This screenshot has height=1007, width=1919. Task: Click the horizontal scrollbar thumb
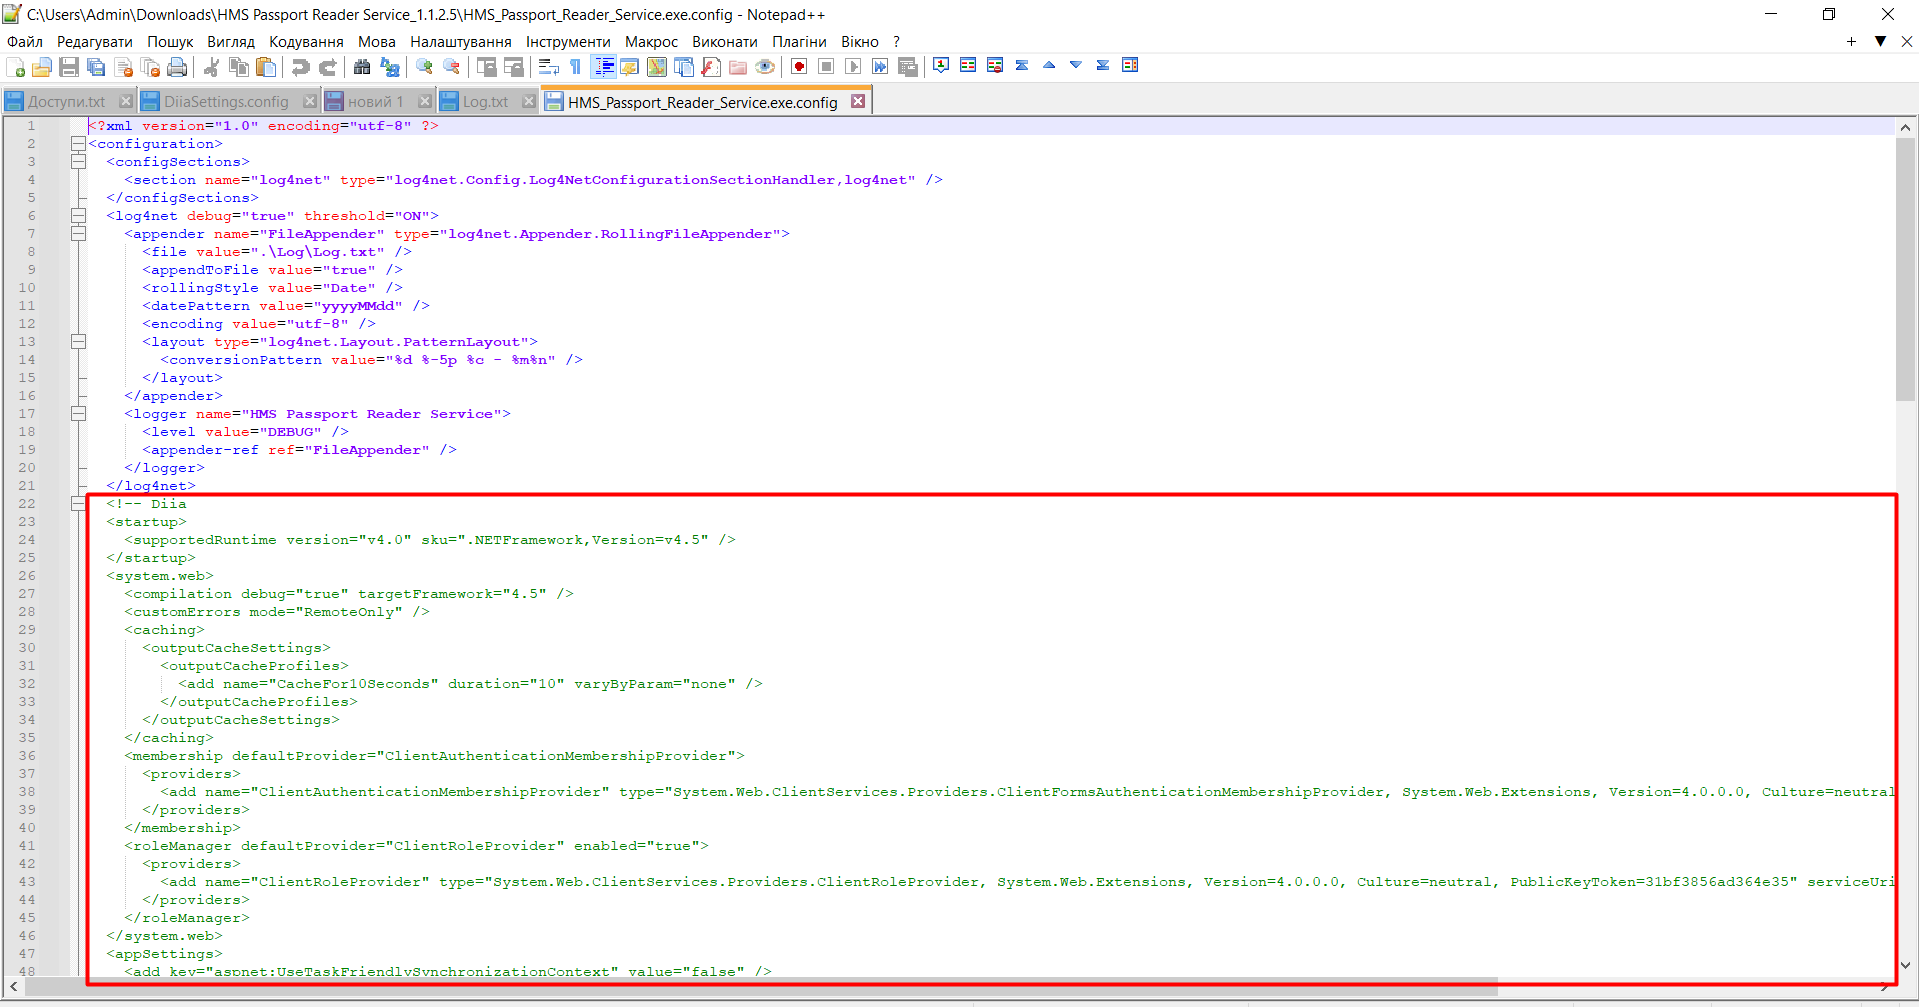click(760, 987)
